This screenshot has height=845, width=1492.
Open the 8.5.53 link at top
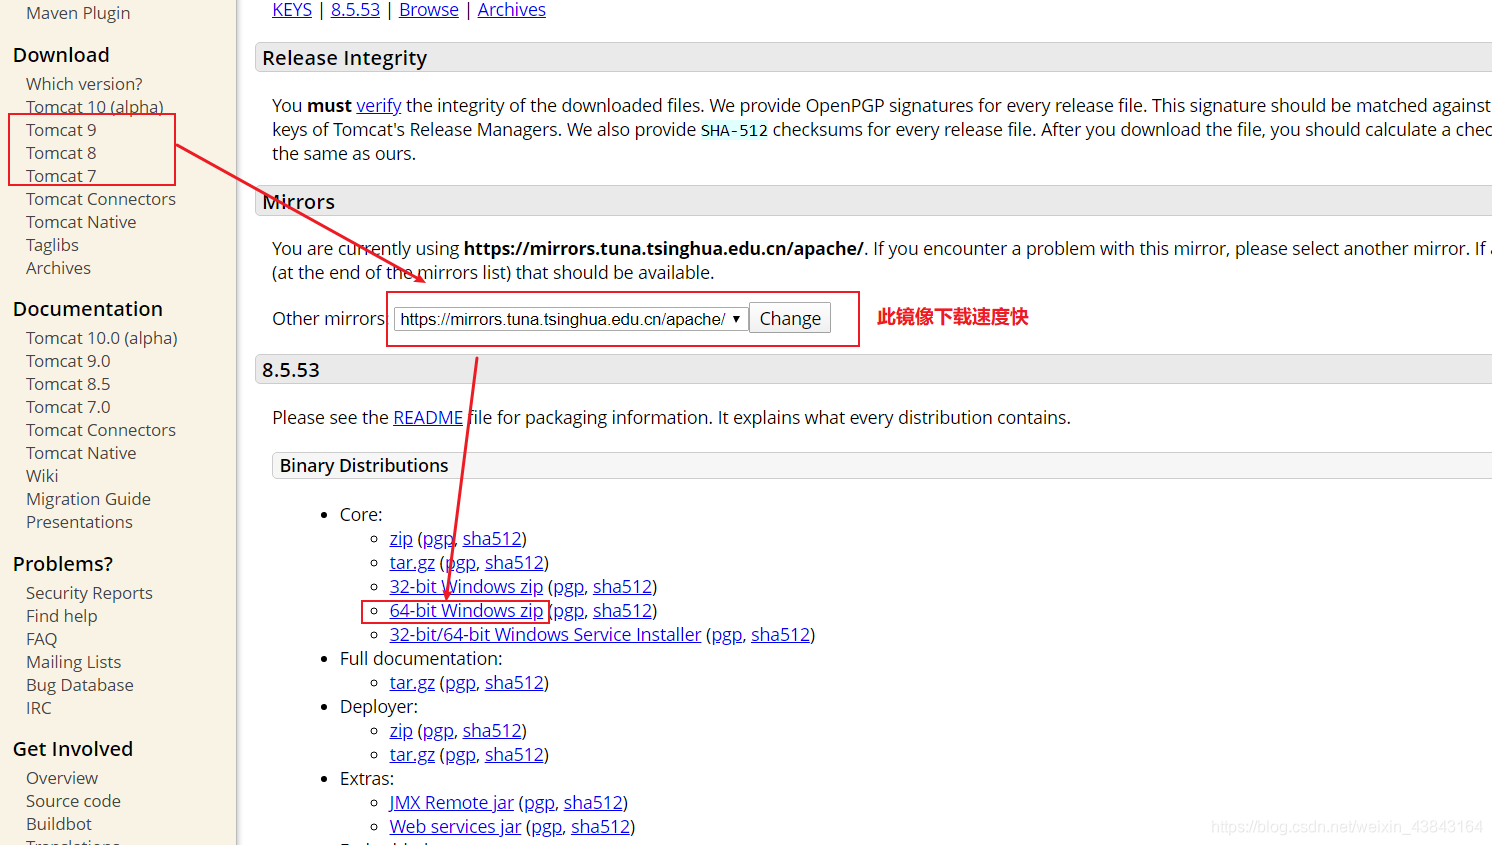tap(355, 10)
